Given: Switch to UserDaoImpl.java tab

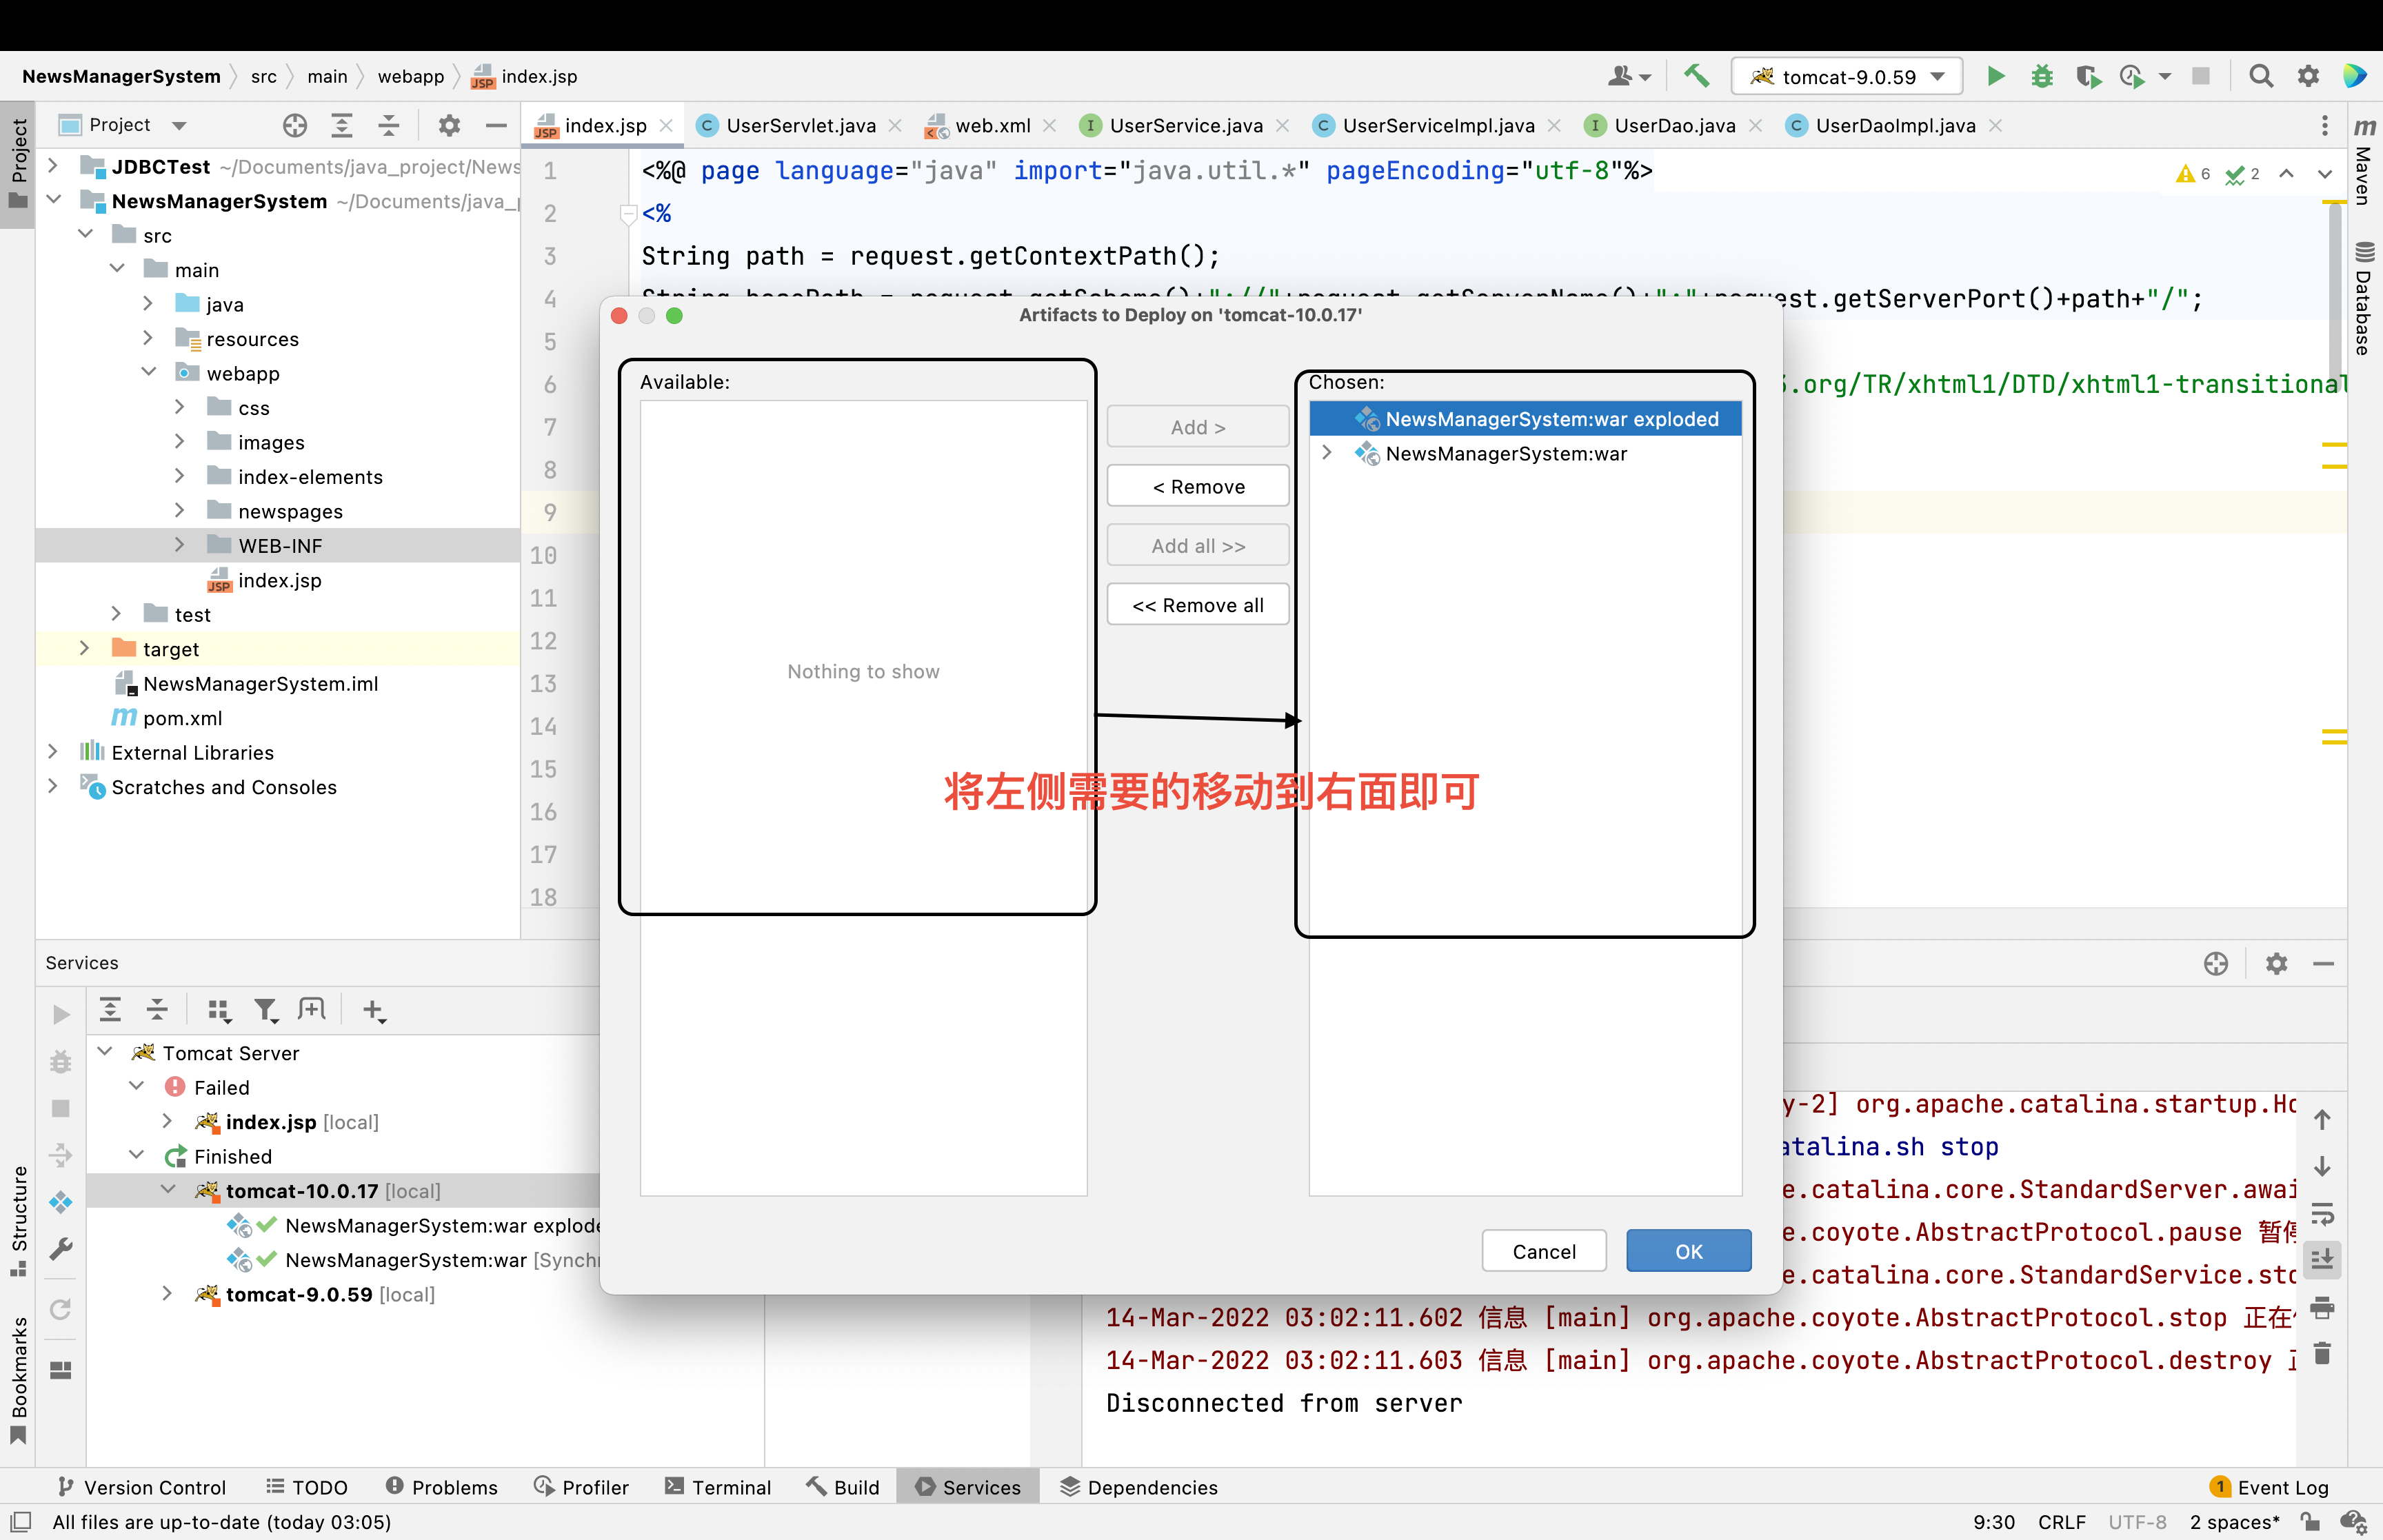Looking at the screenshot, I should 1894,125.
